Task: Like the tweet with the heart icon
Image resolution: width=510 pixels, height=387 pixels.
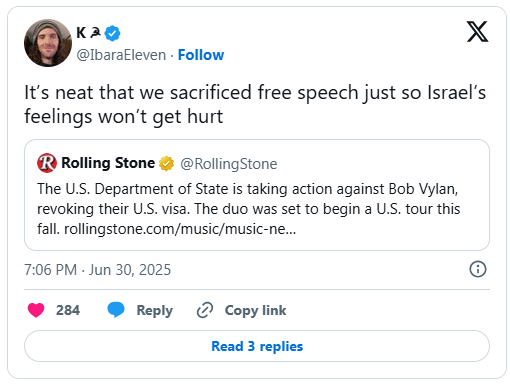Action: click(36, 310)
